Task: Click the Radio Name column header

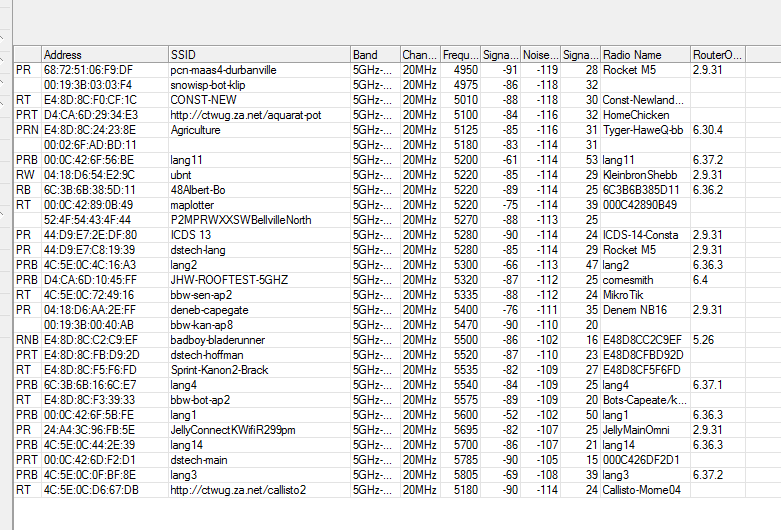Action: (x=644, y=54)
